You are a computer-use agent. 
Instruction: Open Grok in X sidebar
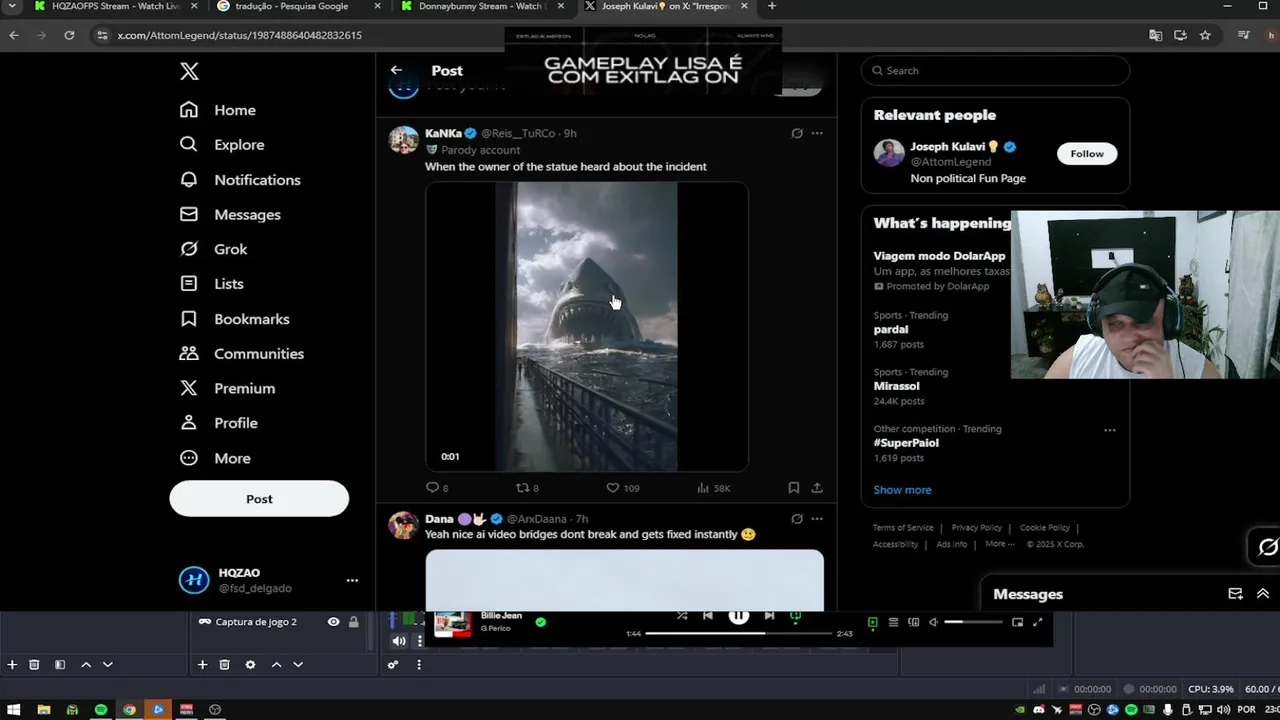pyautogui.click(x=213, y=249)
